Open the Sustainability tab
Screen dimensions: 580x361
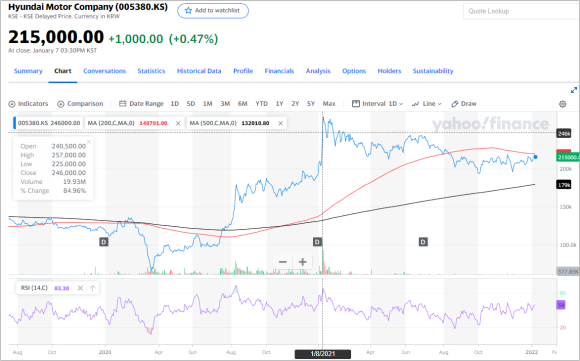pyautogui.click(x=433, y=71)
